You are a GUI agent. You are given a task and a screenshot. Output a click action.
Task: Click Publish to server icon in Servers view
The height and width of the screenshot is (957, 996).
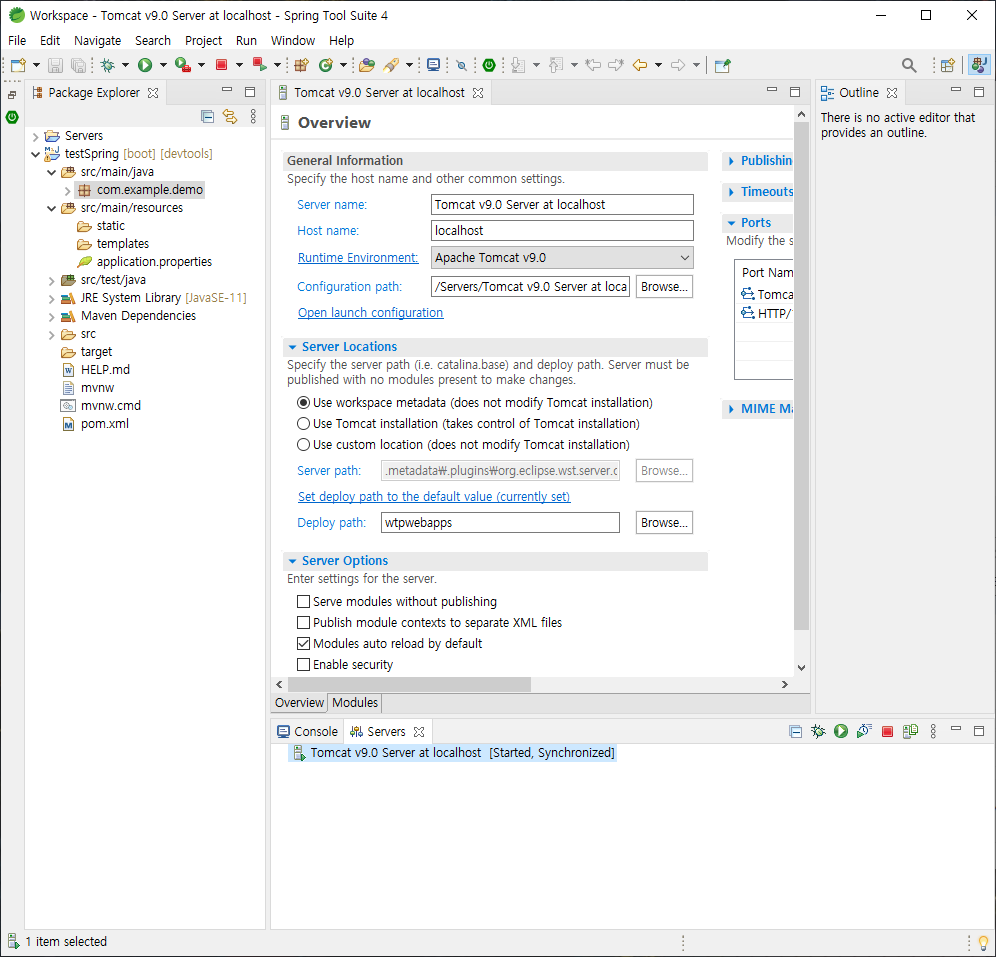click(910, 732)
